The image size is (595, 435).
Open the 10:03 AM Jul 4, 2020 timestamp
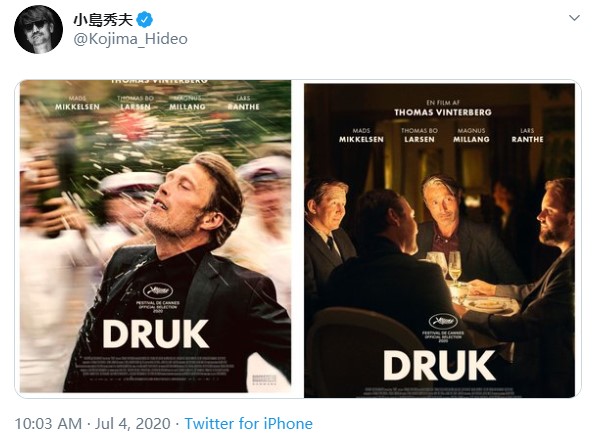click(x=92, y=424)
